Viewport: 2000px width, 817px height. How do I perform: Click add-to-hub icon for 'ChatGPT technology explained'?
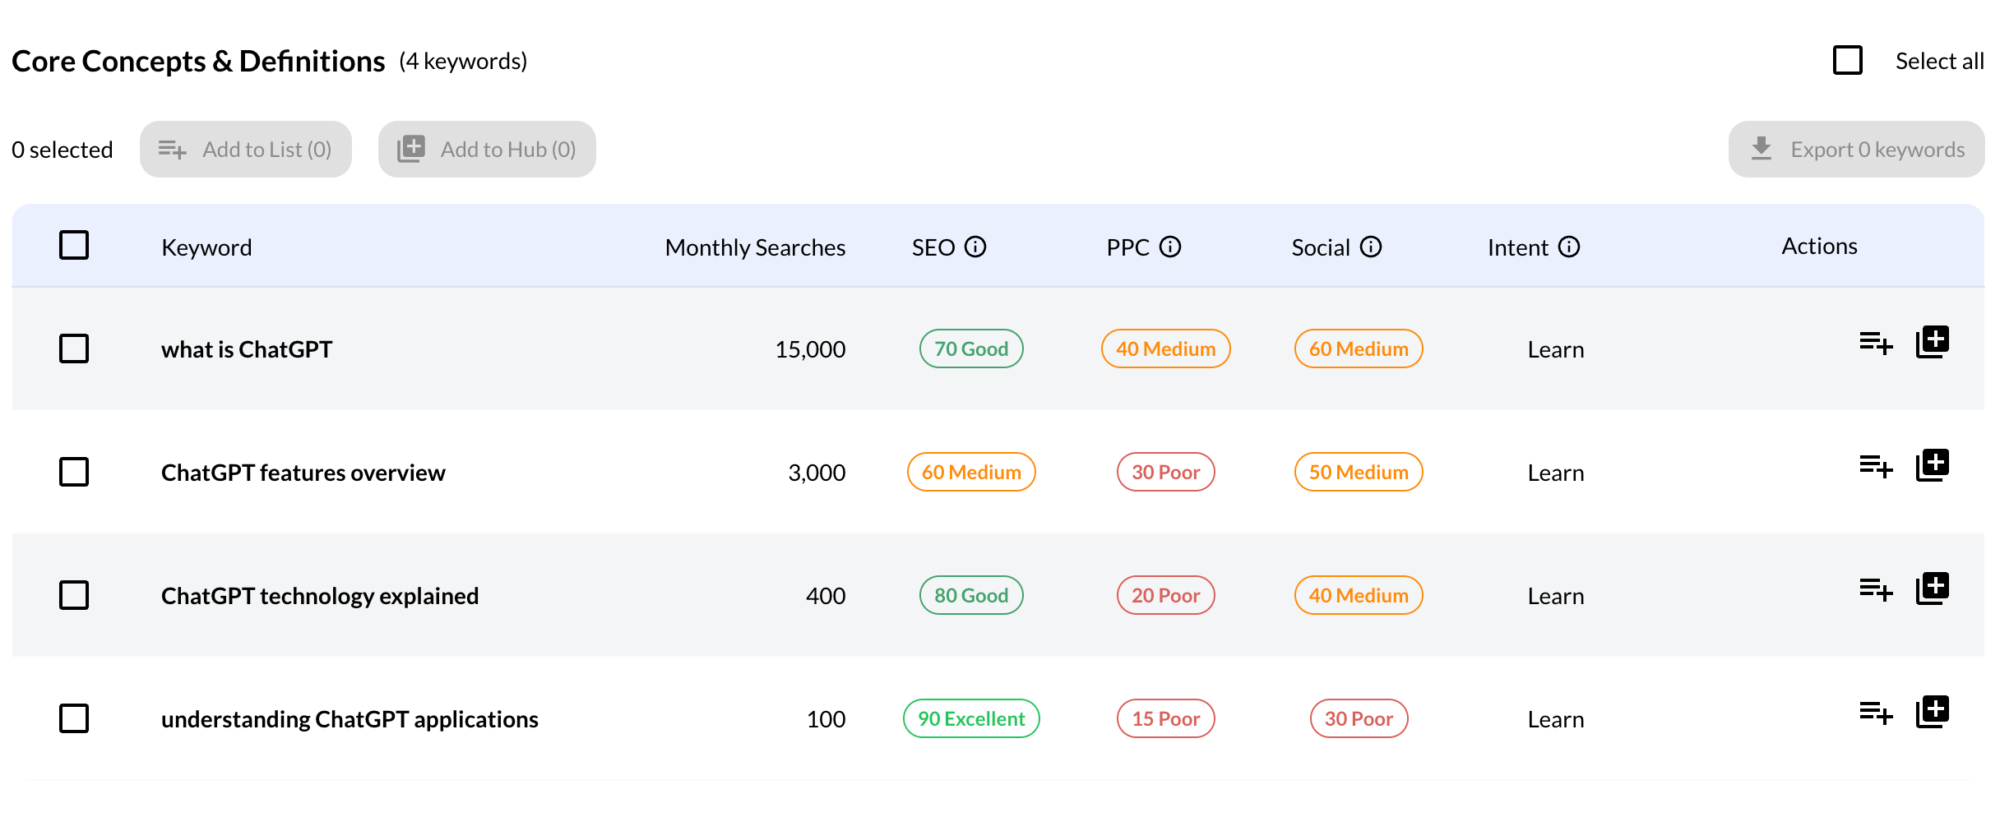1932,588
